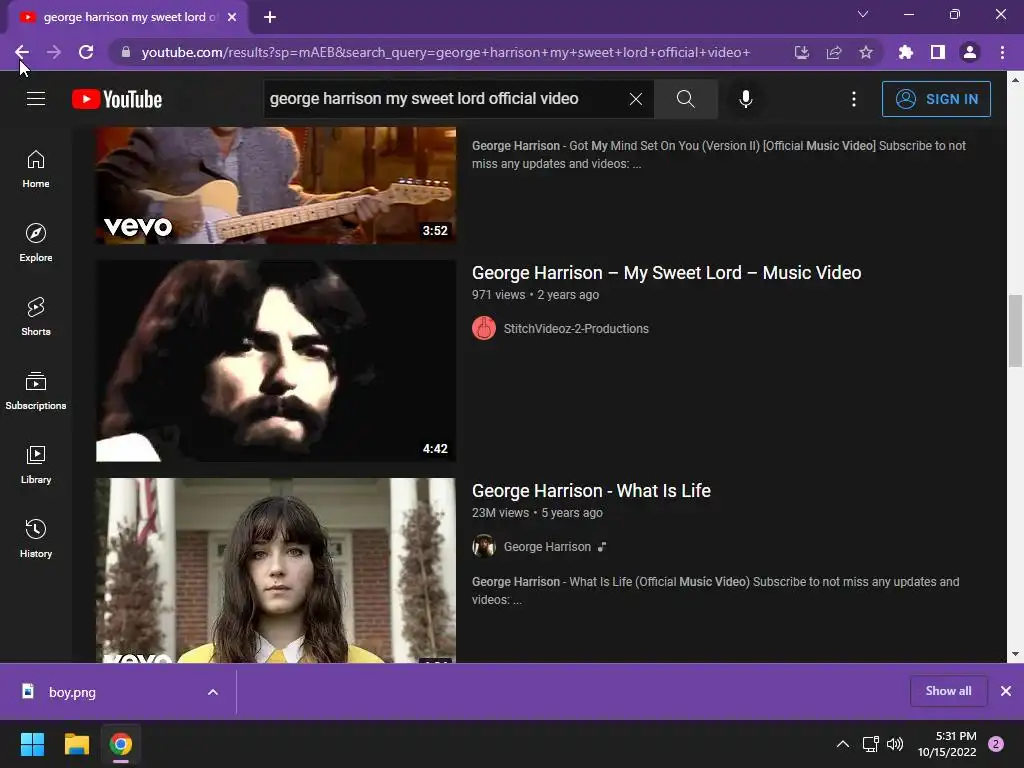Share this page from address bar
The width and height of the screenshot is (1024, 768).
[834, 52]
